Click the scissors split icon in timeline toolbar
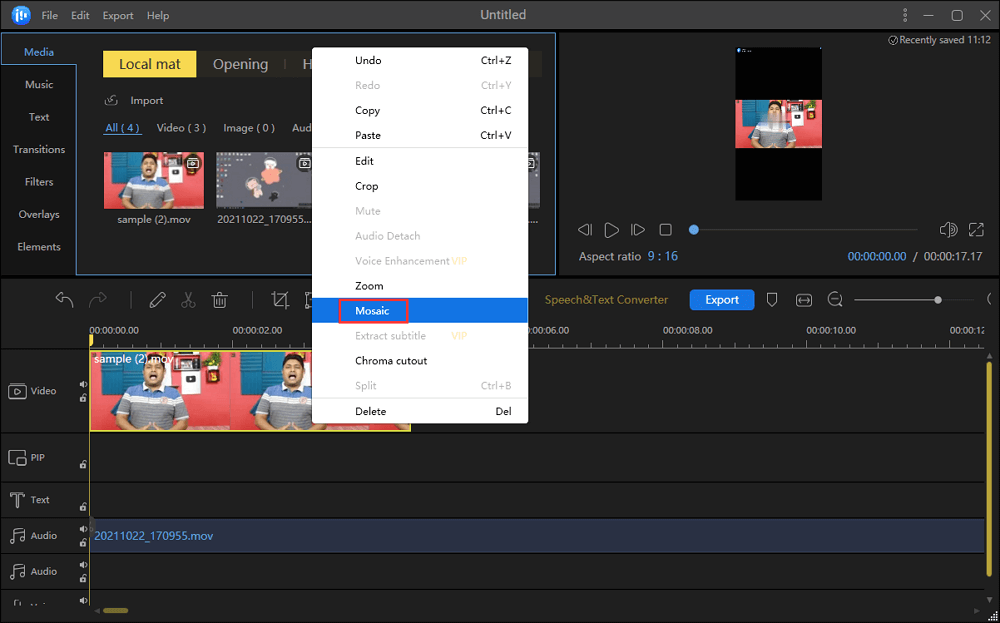 tap(188, 300)
